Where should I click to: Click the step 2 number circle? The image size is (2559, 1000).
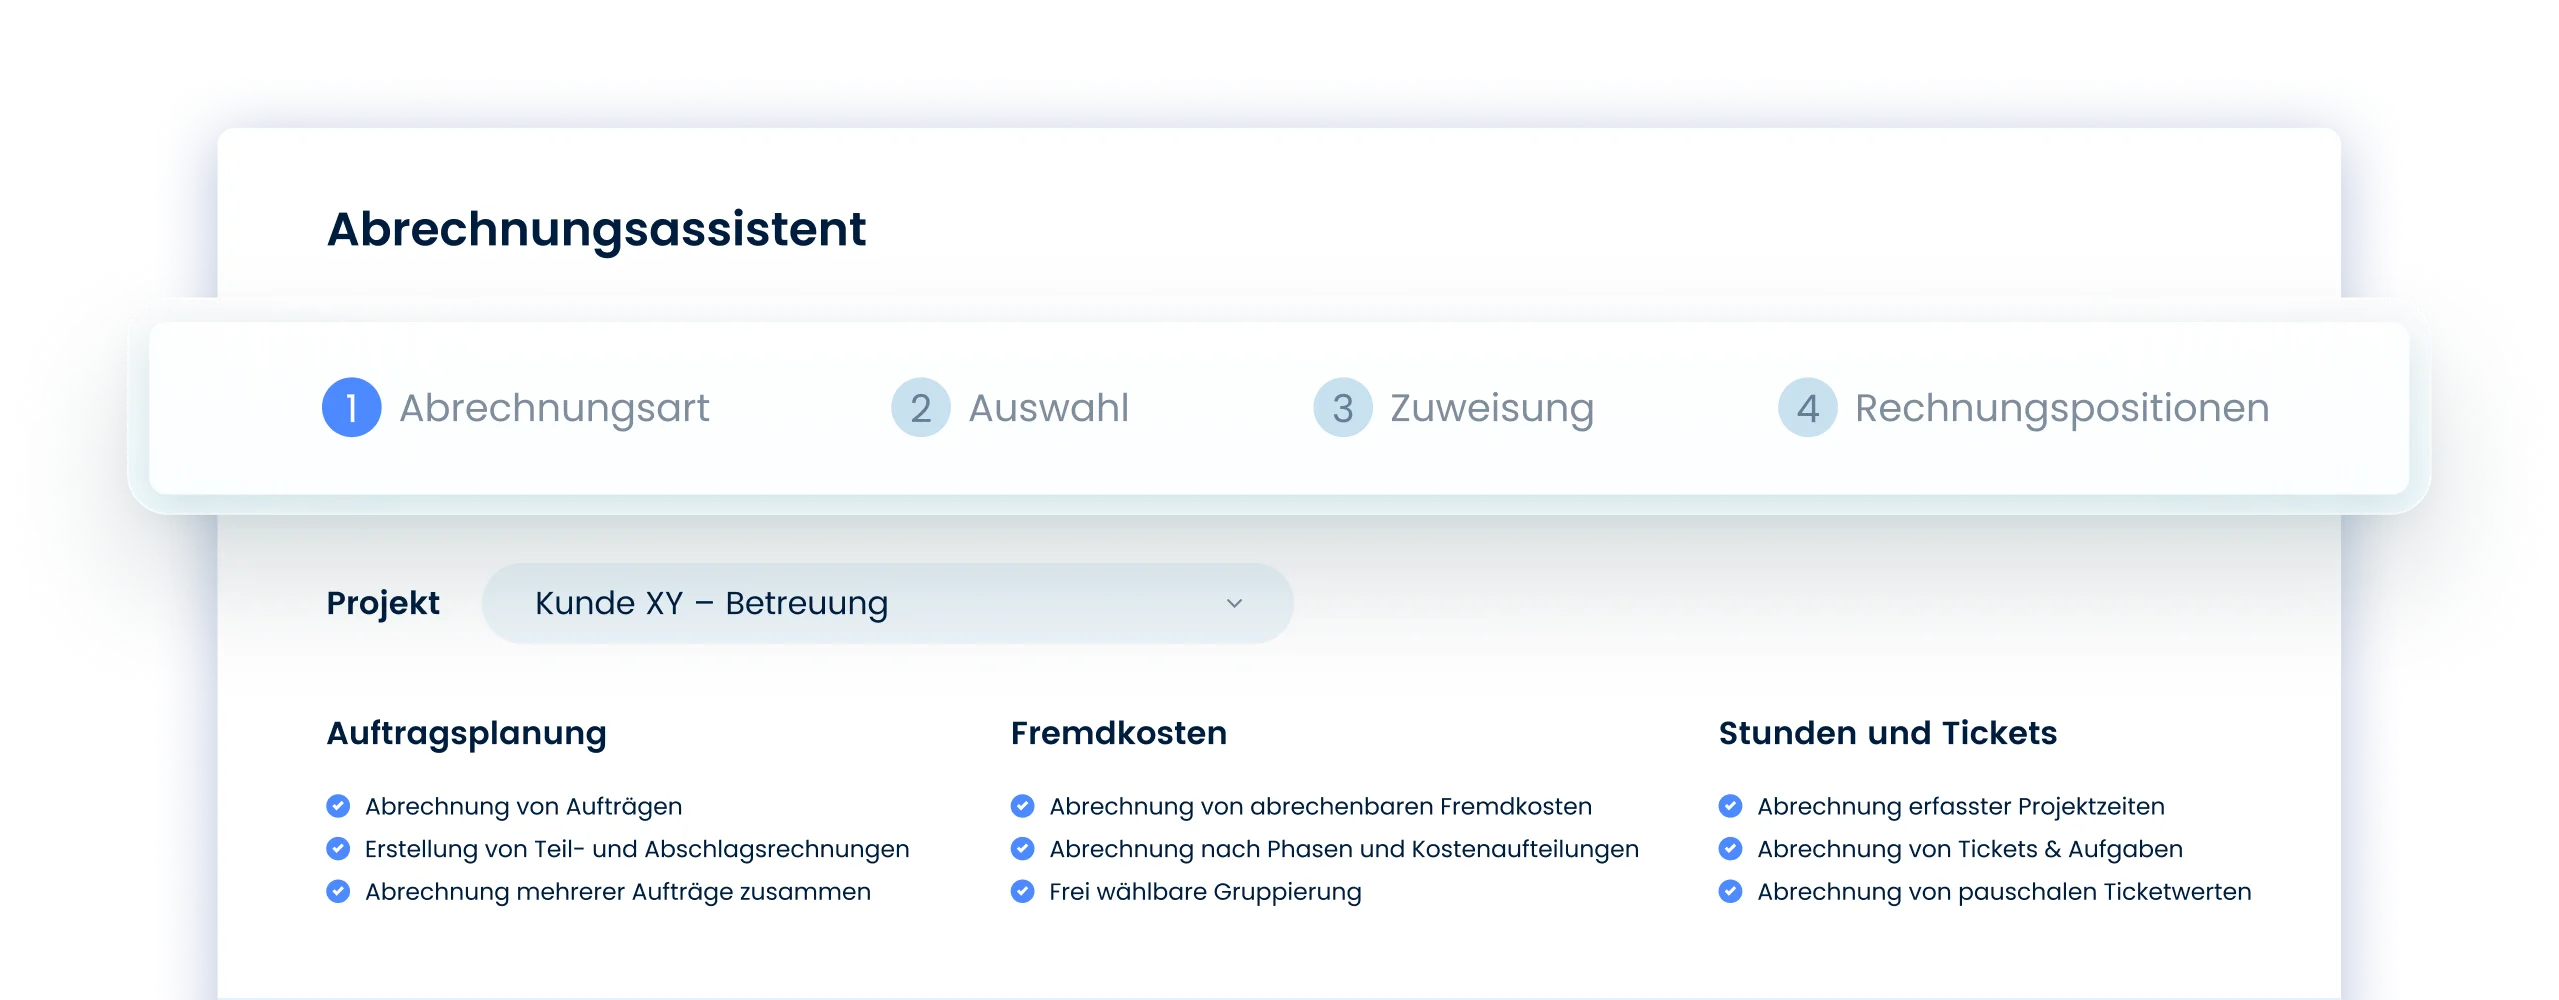(x=920, y=408)
